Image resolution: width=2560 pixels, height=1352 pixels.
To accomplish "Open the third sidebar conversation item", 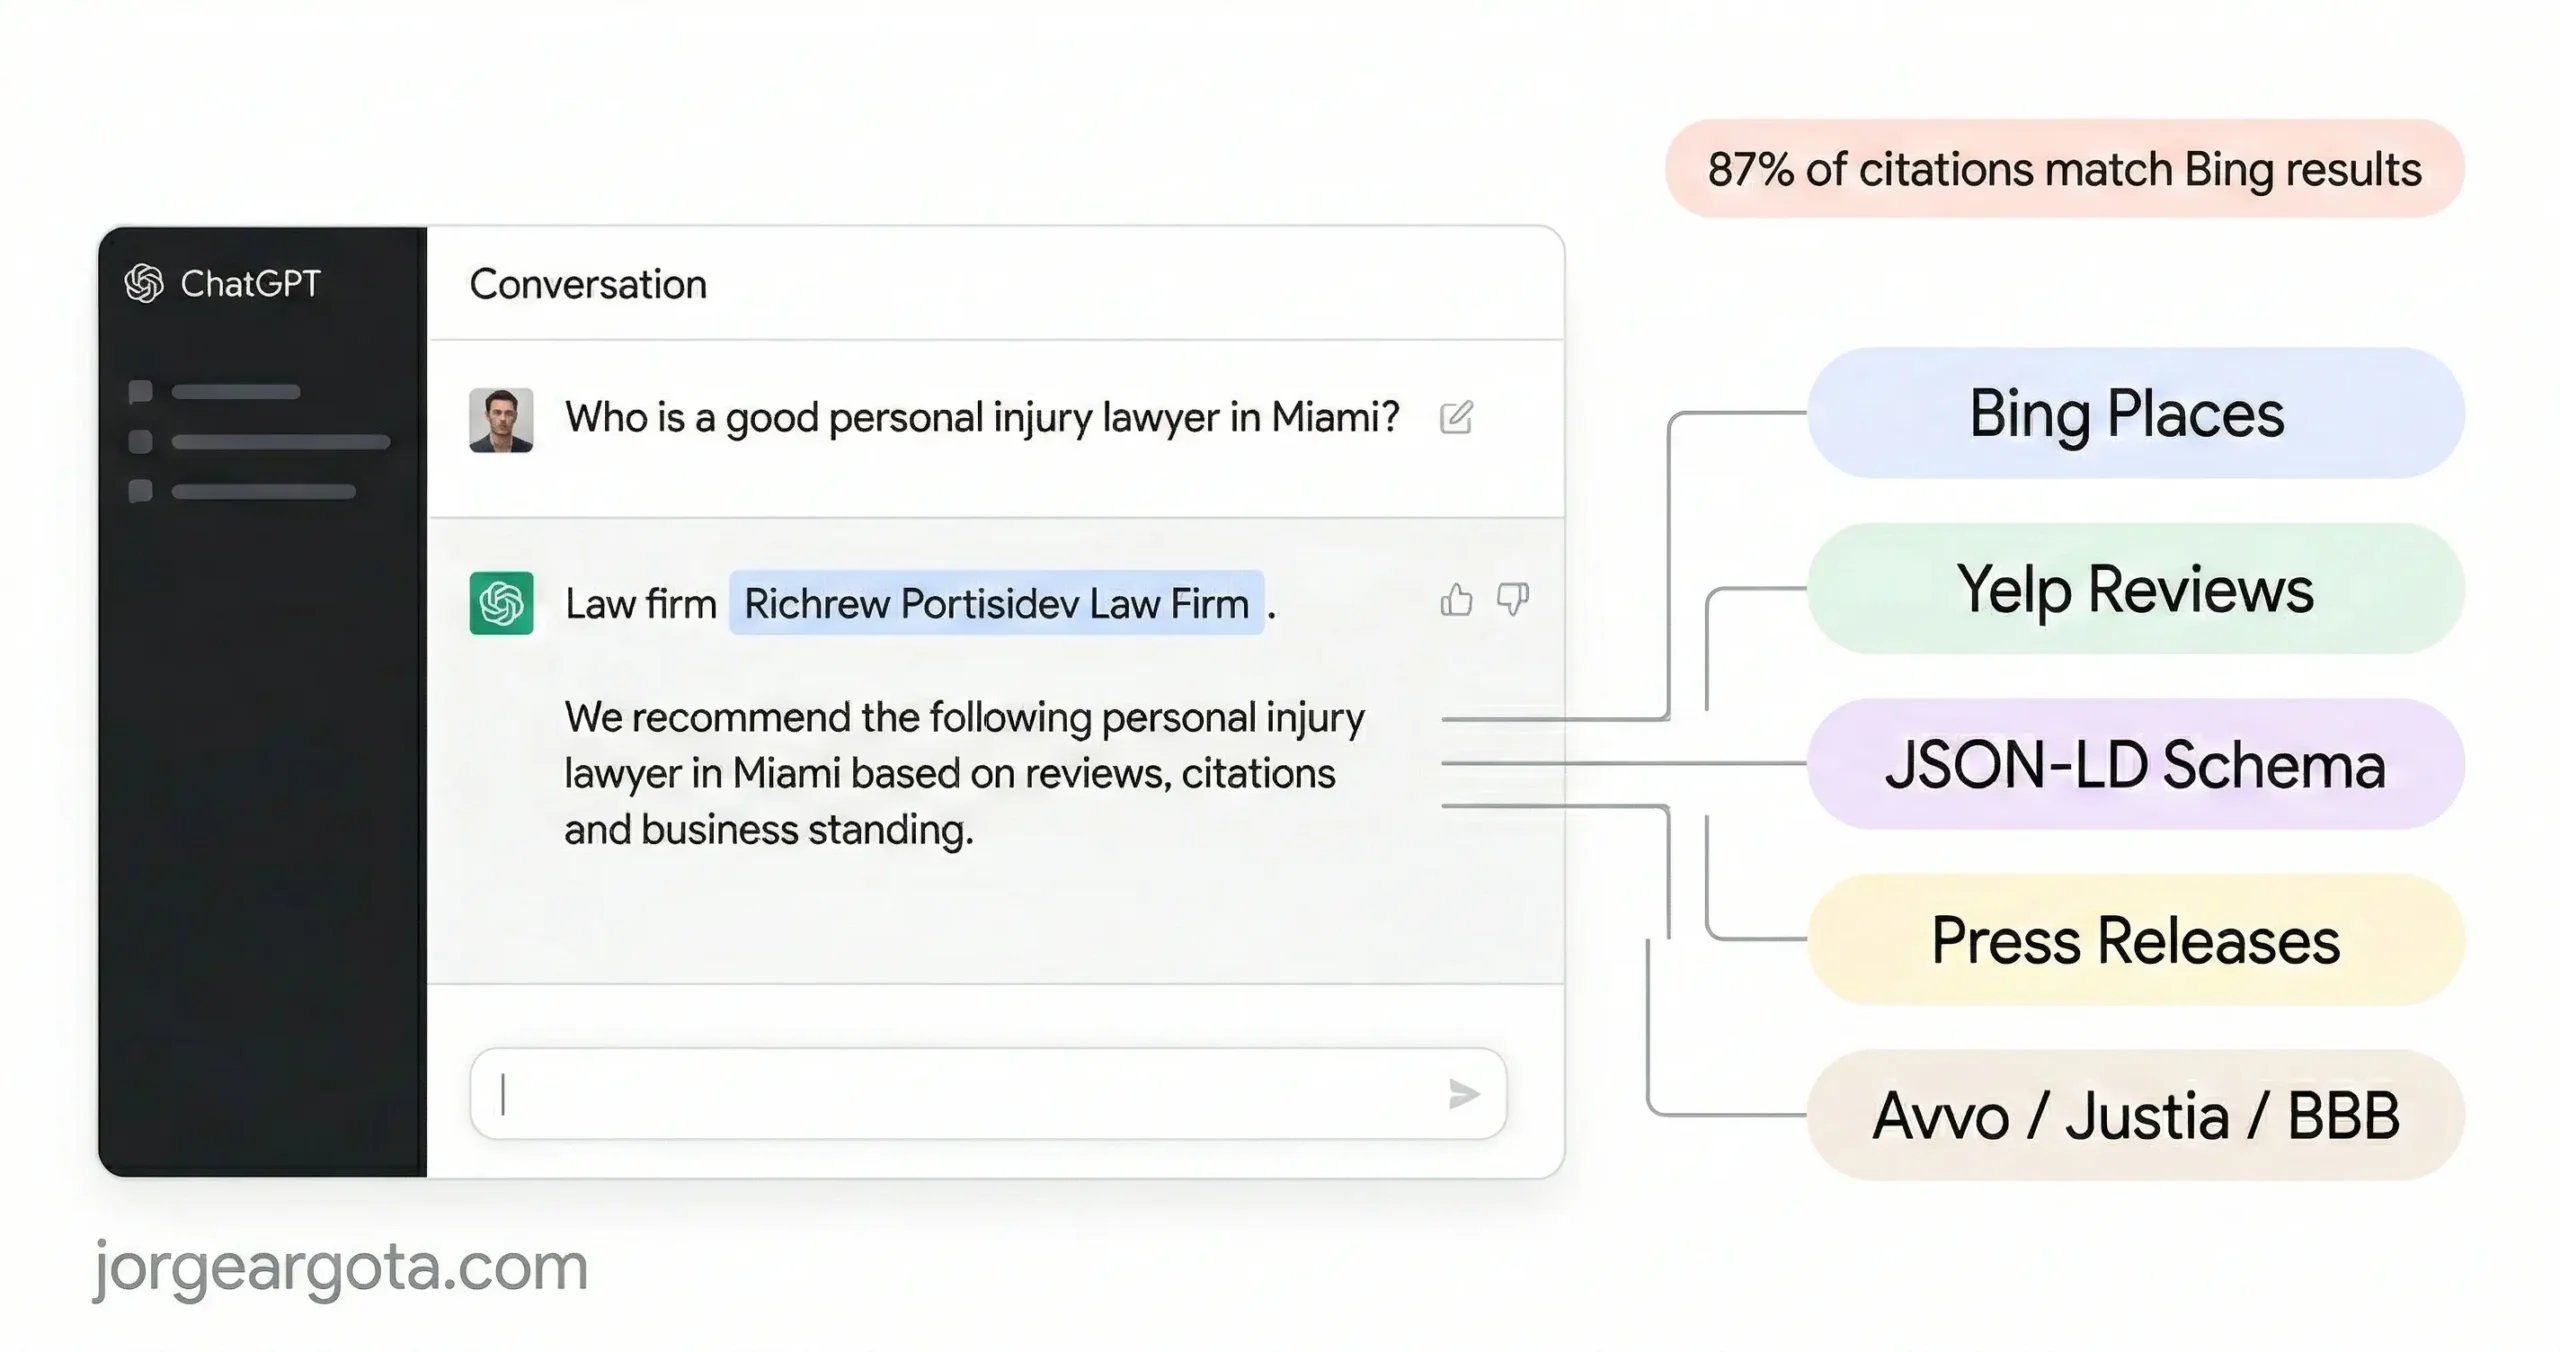I will click(262, 492).
